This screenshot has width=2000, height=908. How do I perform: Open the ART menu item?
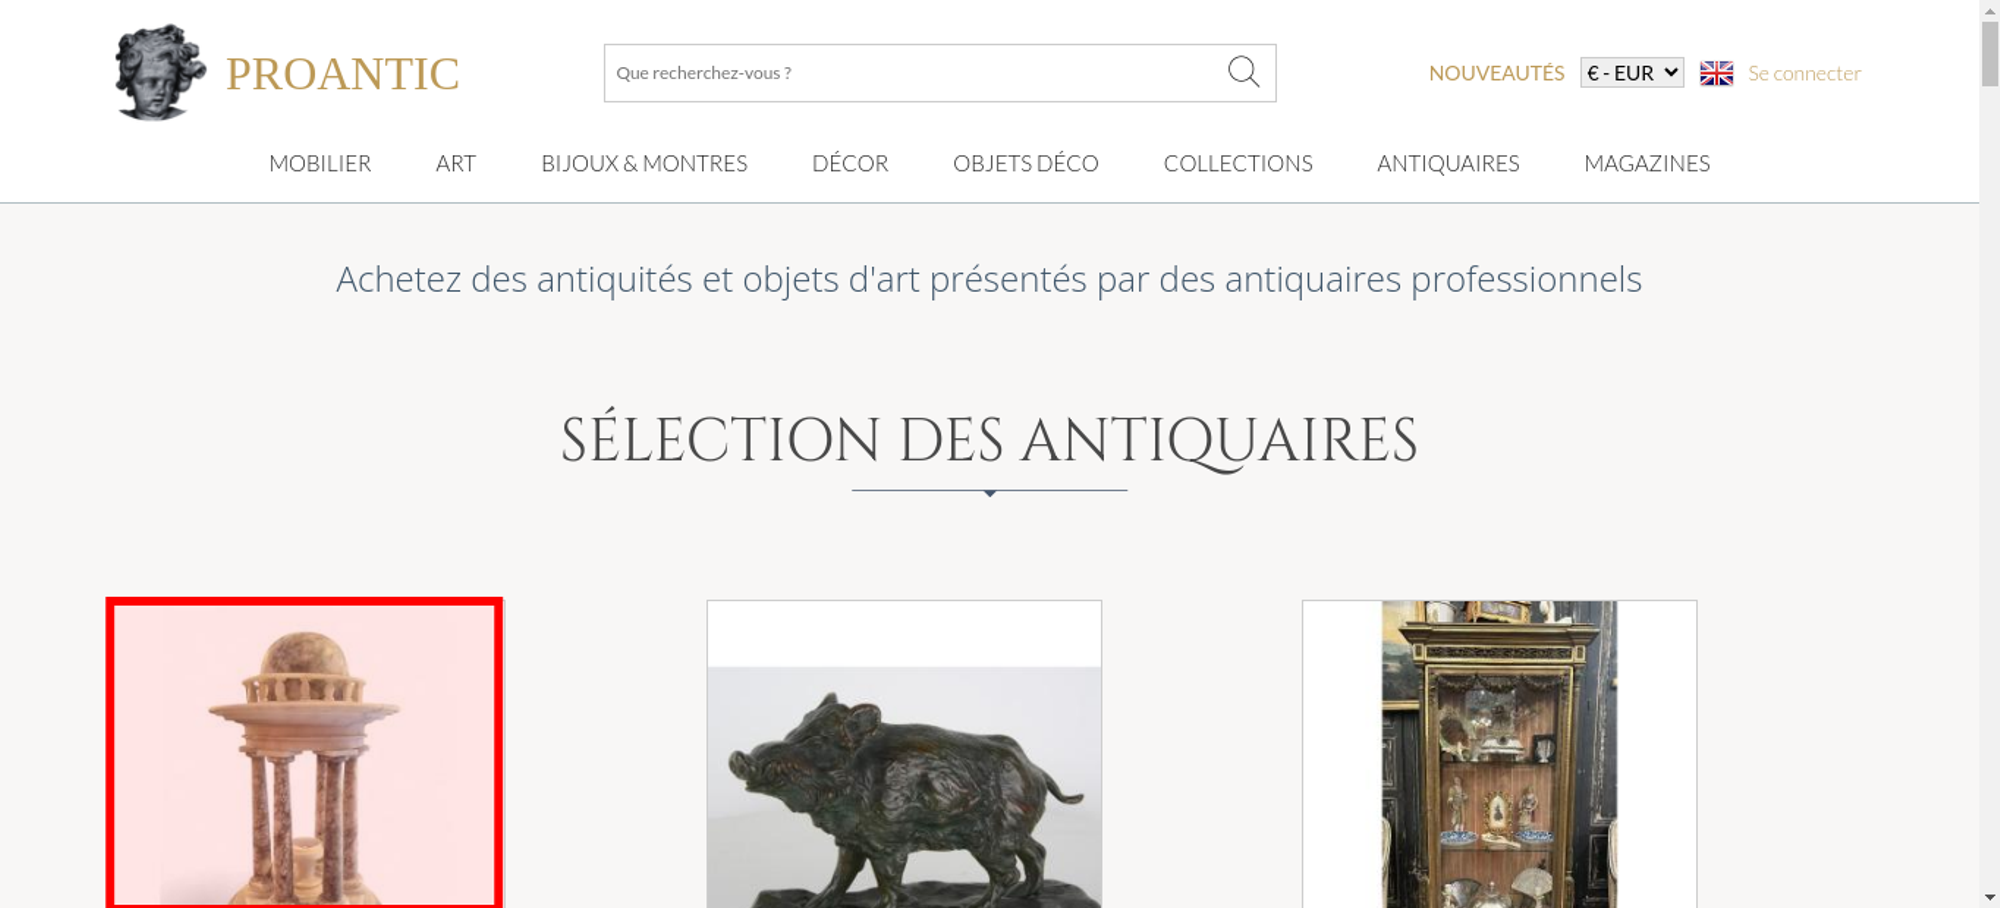click(x=456, y=163)
